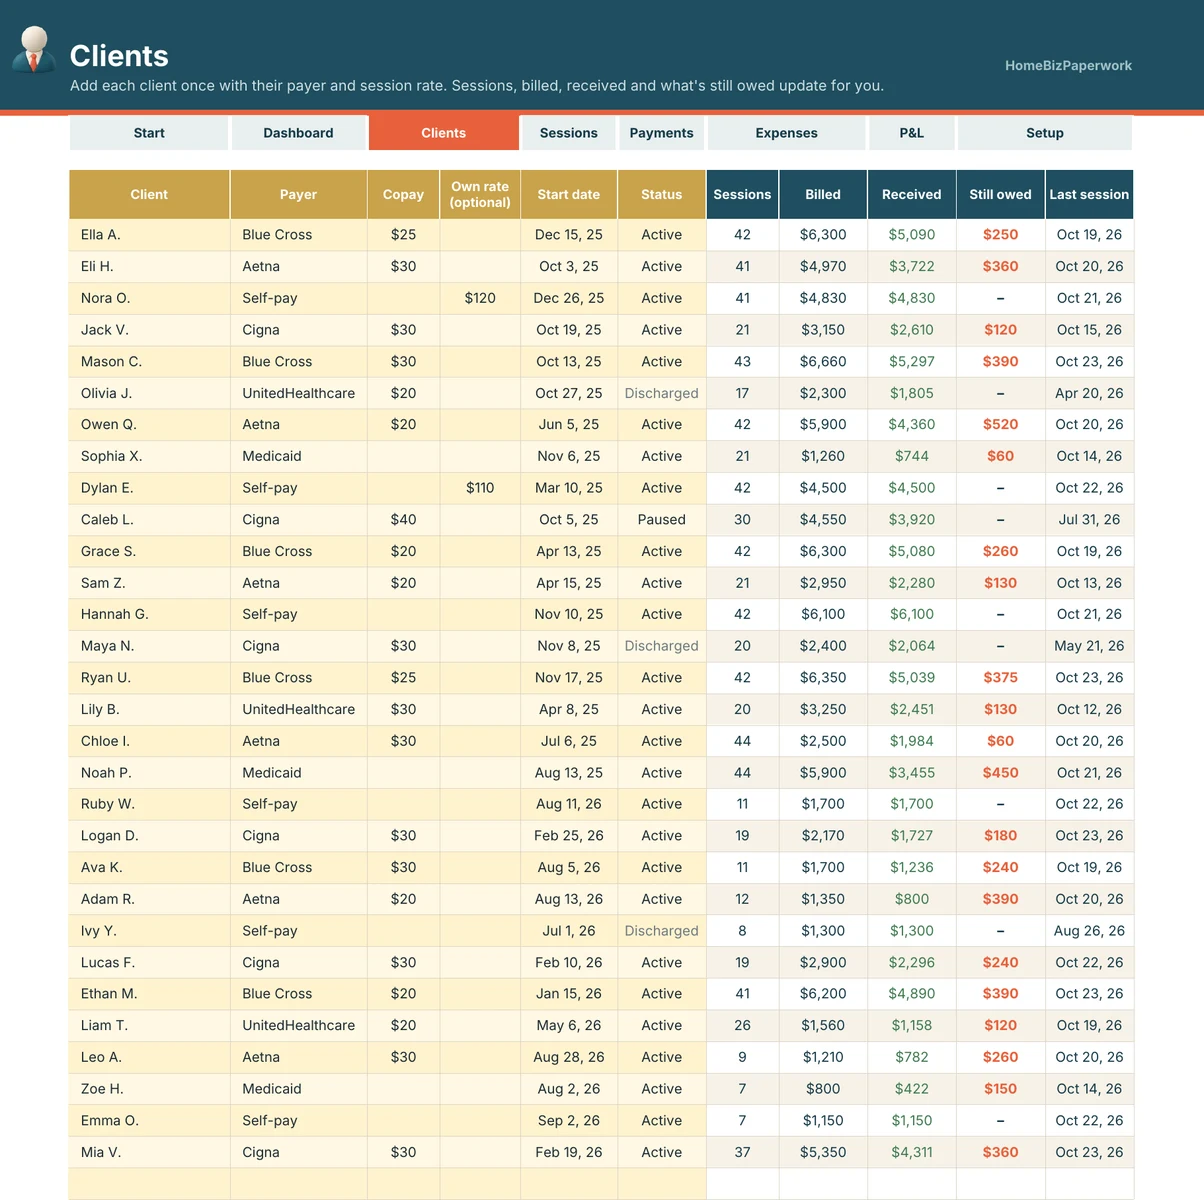Click Ava K.'s $240 still owed
1204x1200 pixels.
1000,868
